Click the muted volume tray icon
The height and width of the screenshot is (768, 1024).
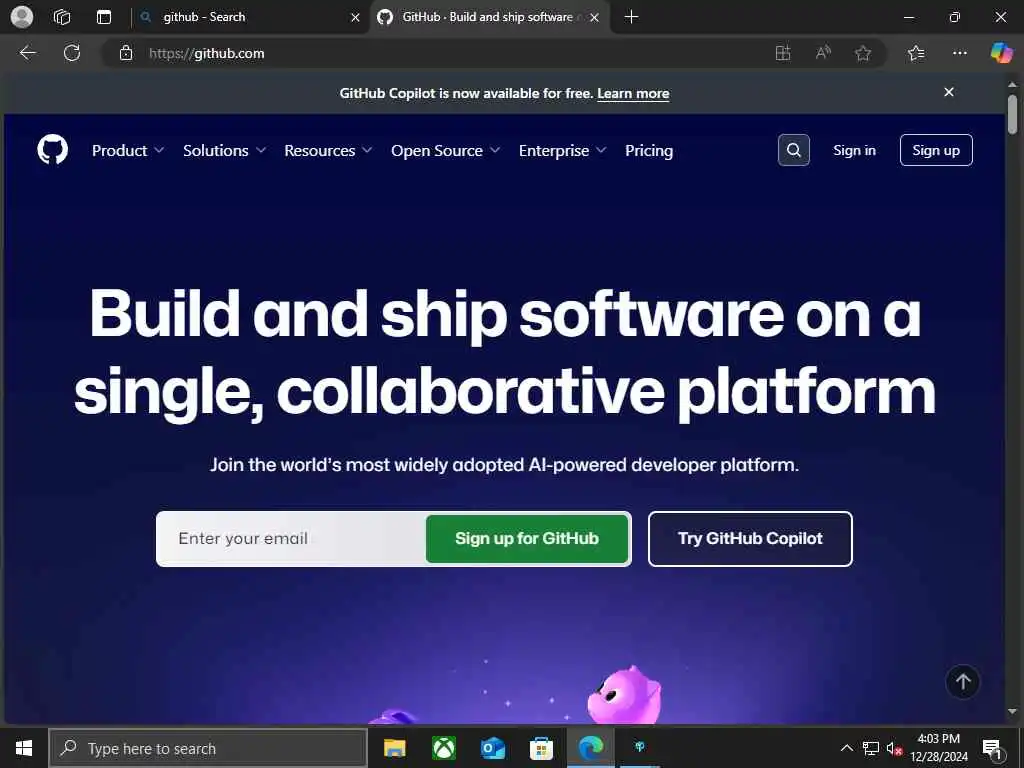(x=894, y=748)
